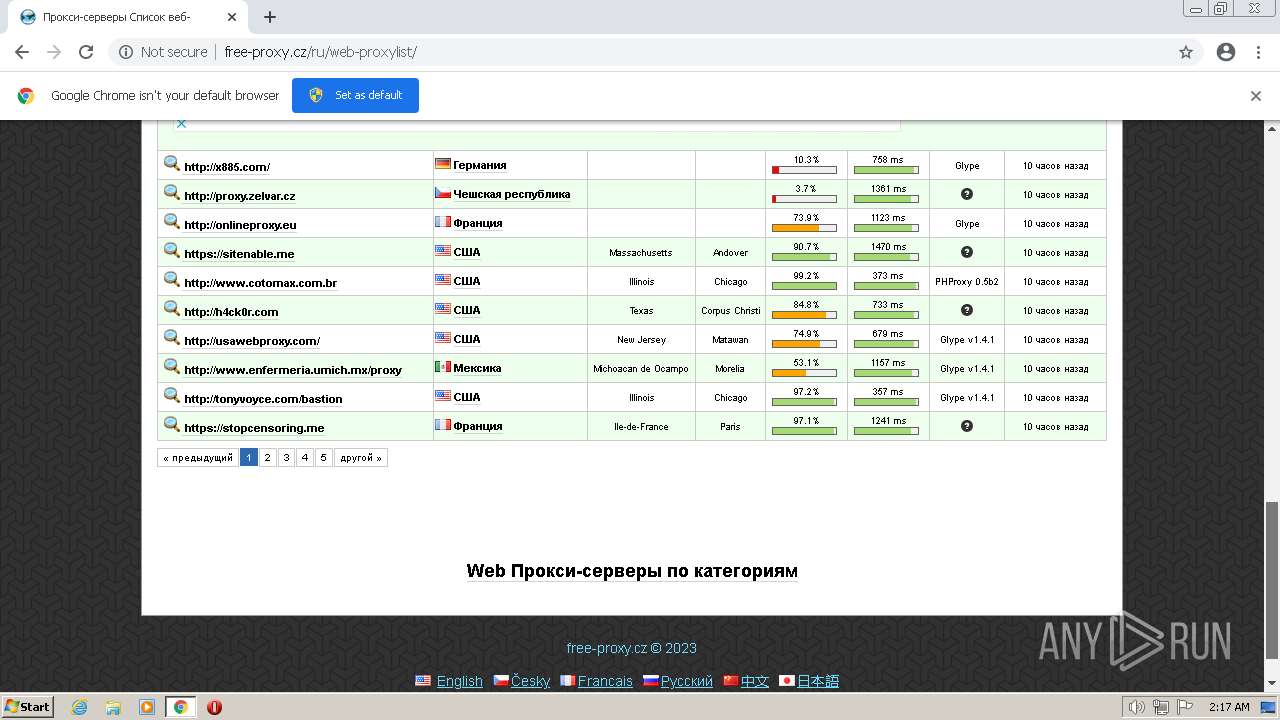
Task: Click the magnifier icon beside https://sitenable.me
Action: pyautogui.click(x=171, y=250)
